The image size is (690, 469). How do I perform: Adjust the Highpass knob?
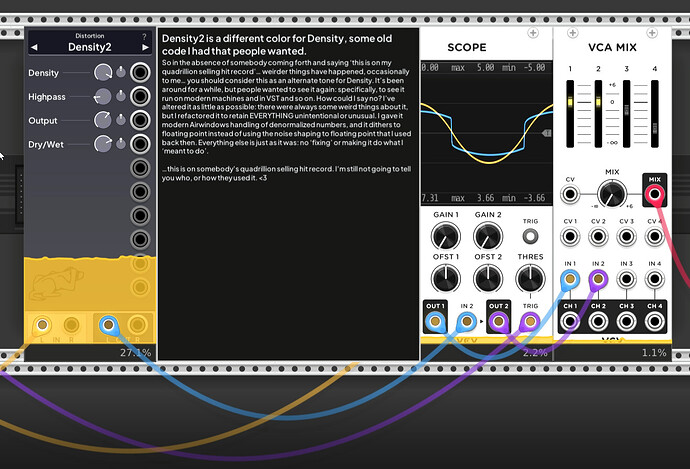103,96
